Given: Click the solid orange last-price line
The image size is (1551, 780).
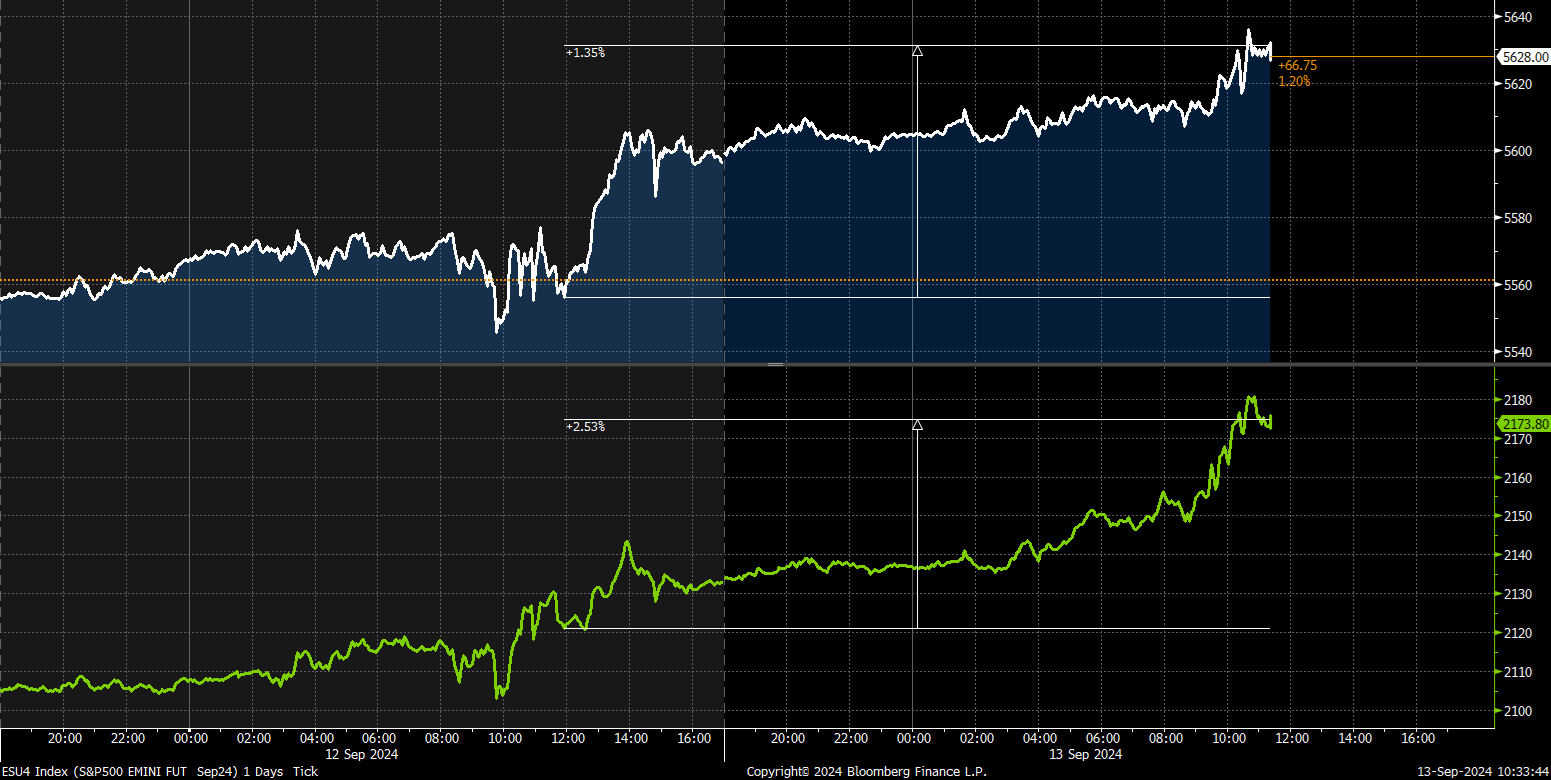Looking at the screenshot, I should pos(1380,57).
